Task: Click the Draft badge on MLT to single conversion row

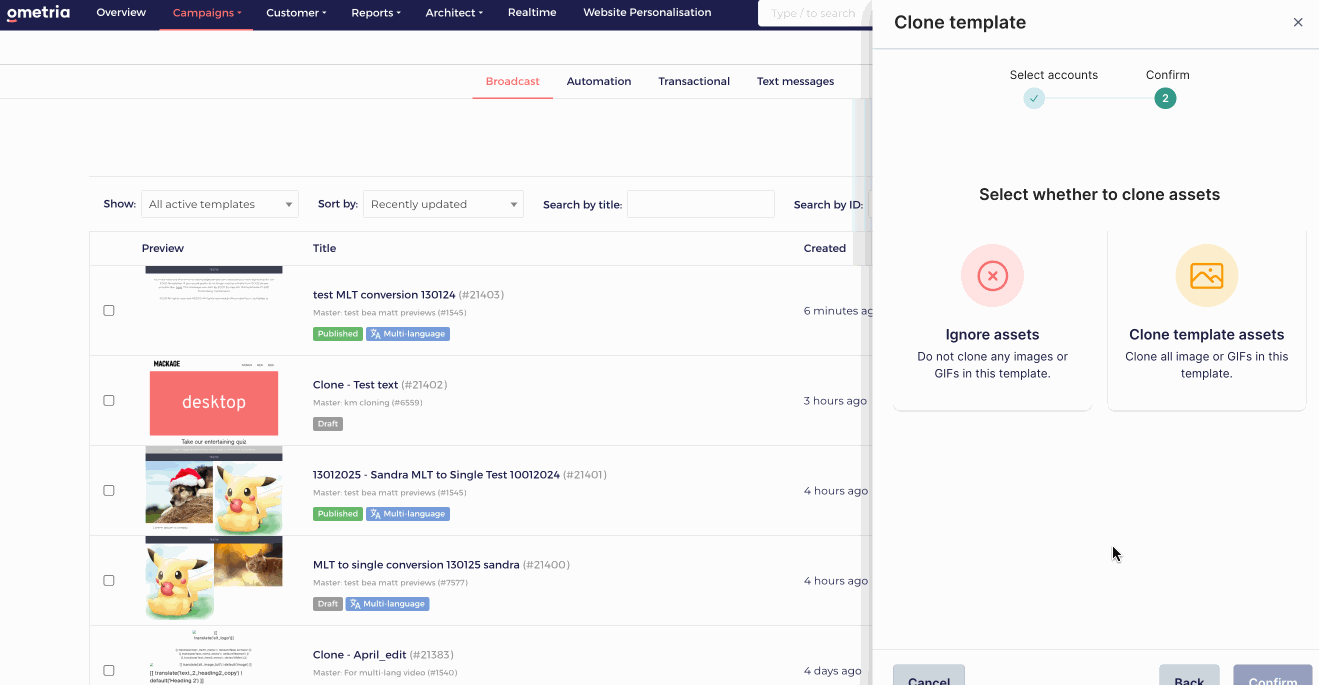Action: coord(328,604)
